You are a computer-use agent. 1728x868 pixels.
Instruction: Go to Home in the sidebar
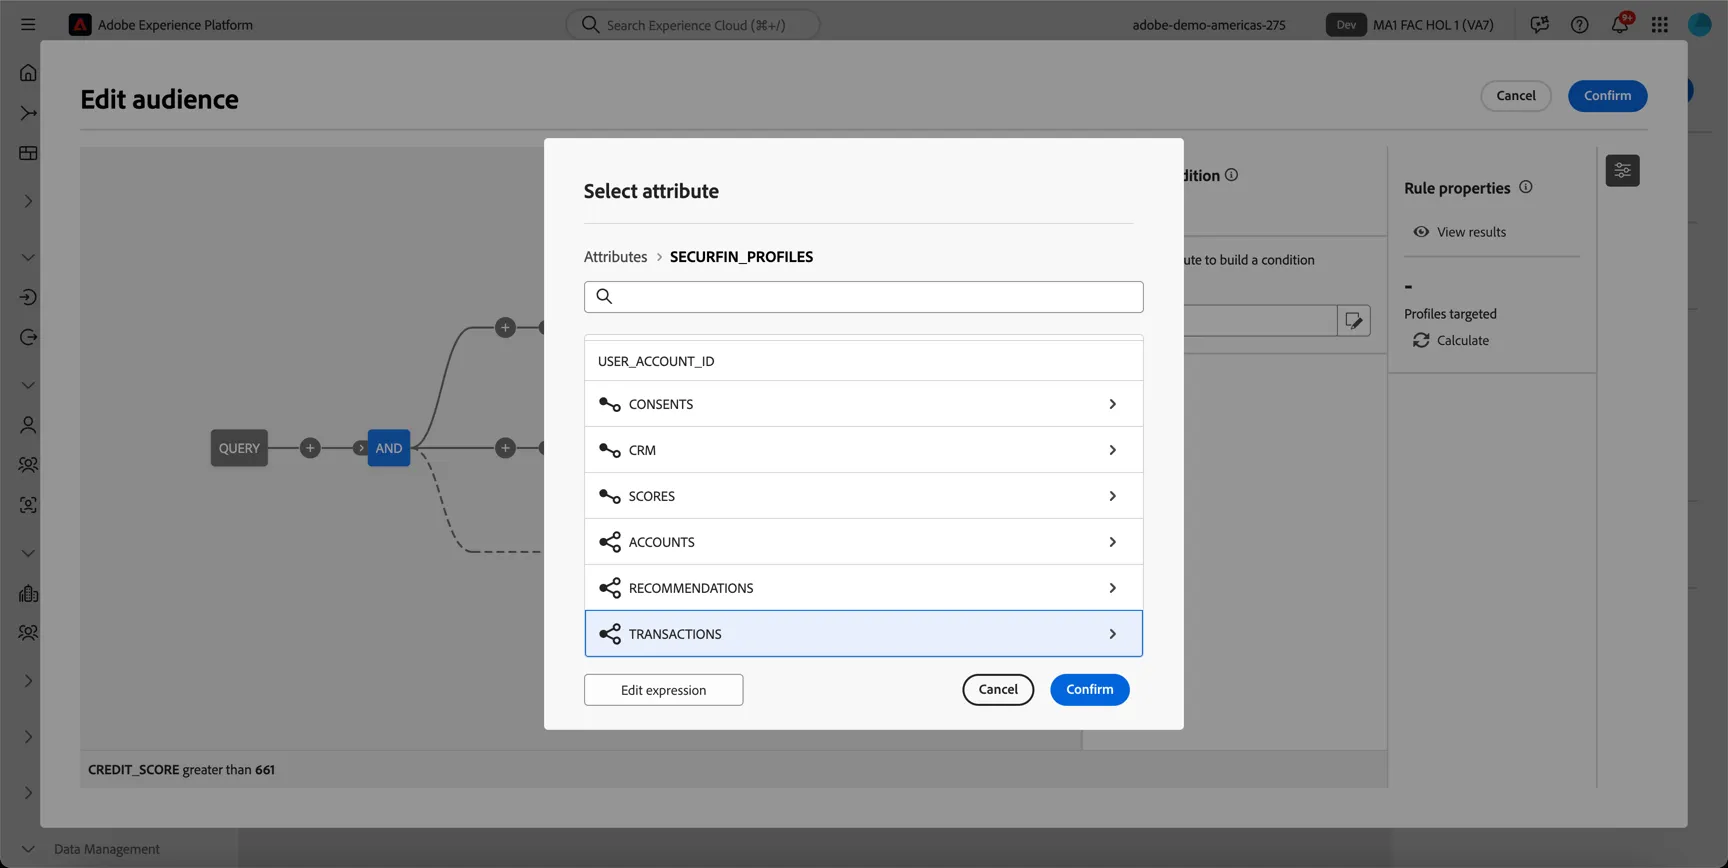coord(28,72)
